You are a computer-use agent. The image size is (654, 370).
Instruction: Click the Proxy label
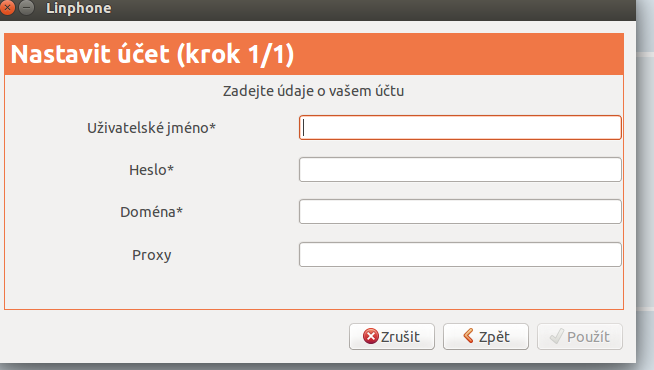coord(151,255)
